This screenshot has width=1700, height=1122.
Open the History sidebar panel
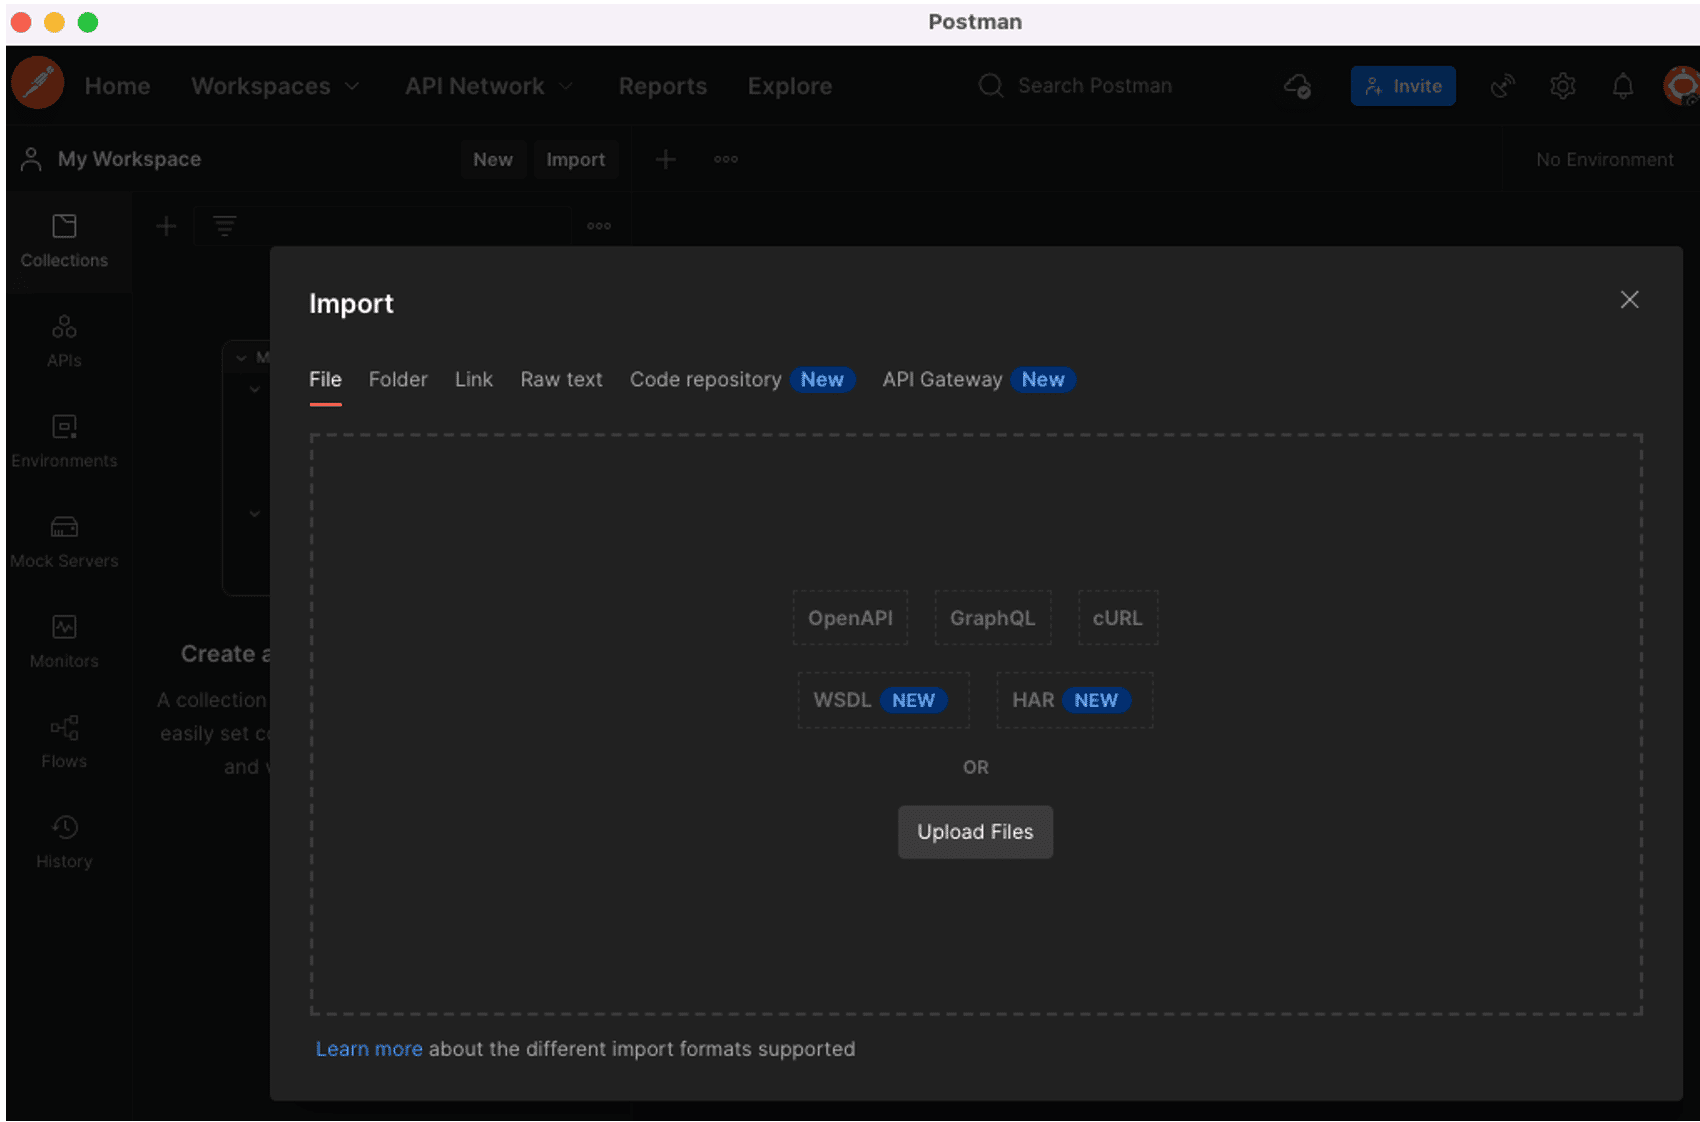64,842
